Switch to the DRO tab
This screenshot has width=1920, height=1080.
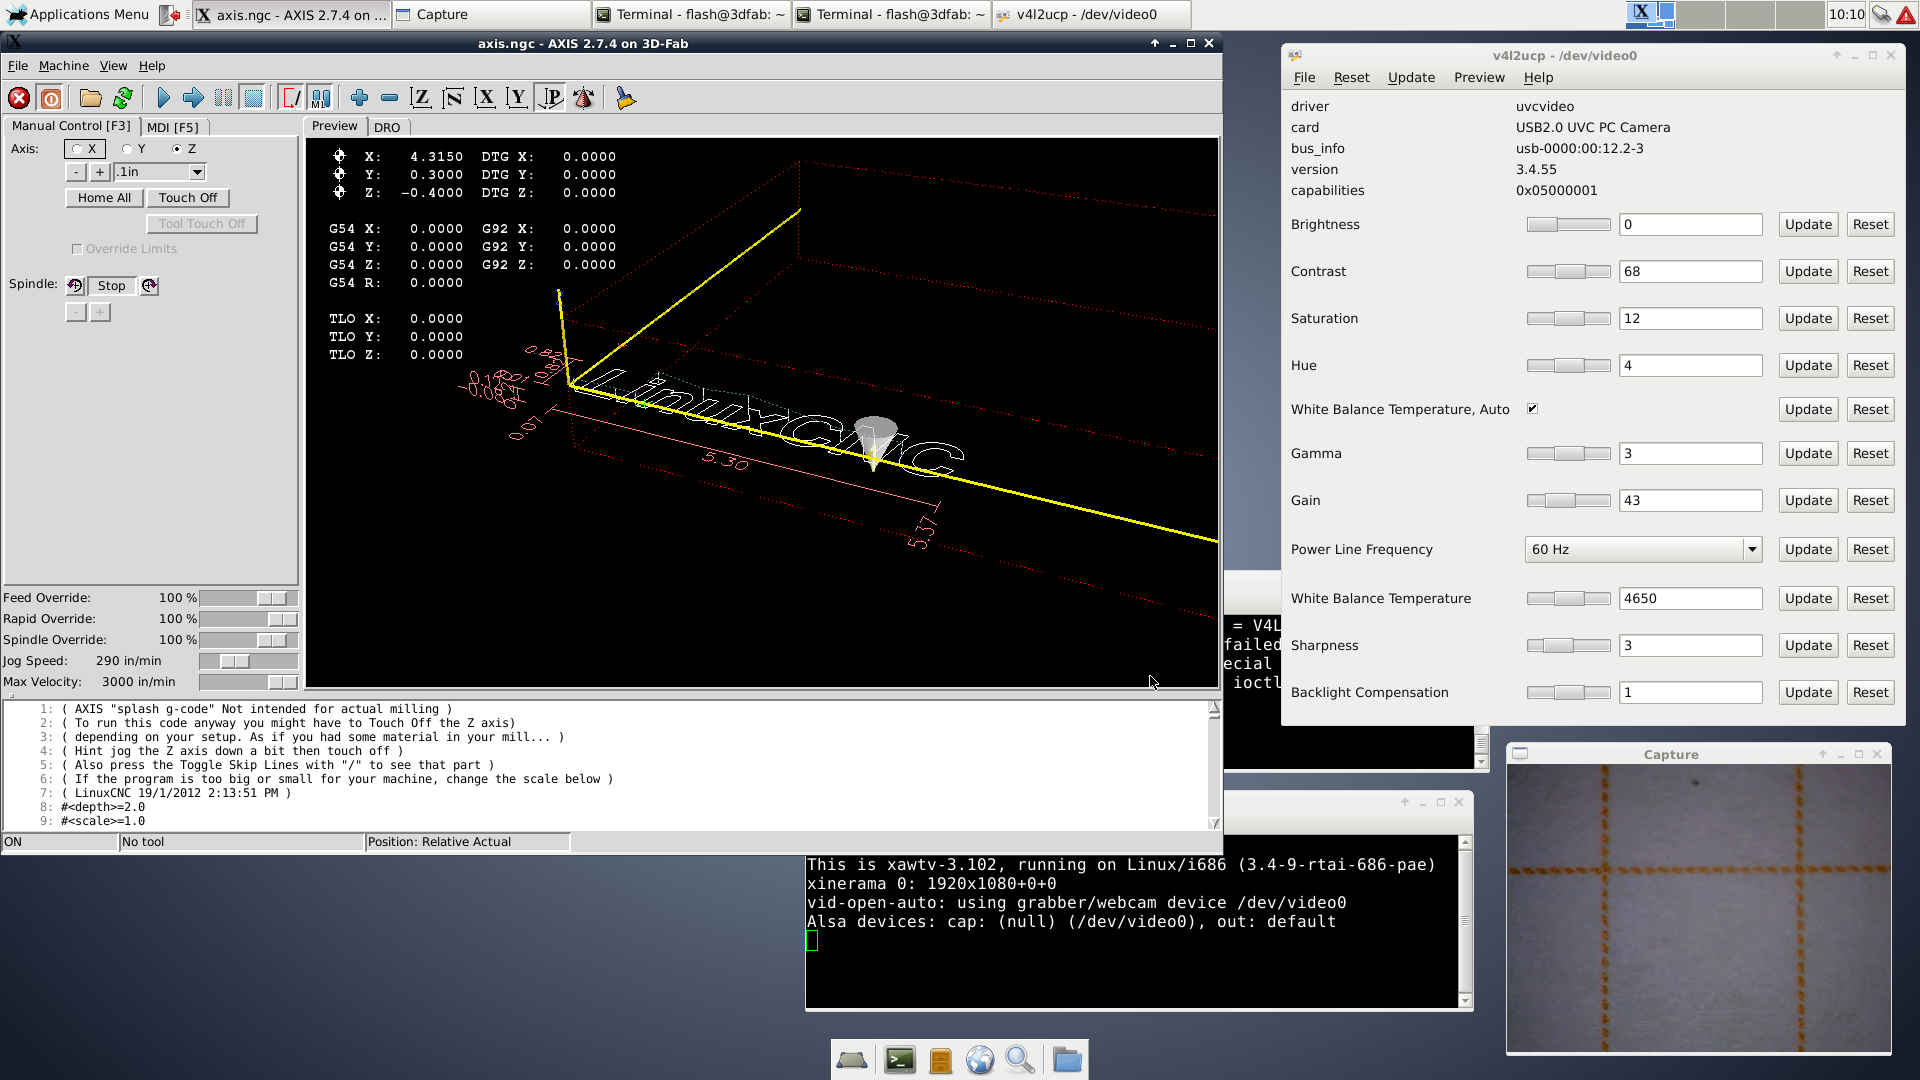387,127
